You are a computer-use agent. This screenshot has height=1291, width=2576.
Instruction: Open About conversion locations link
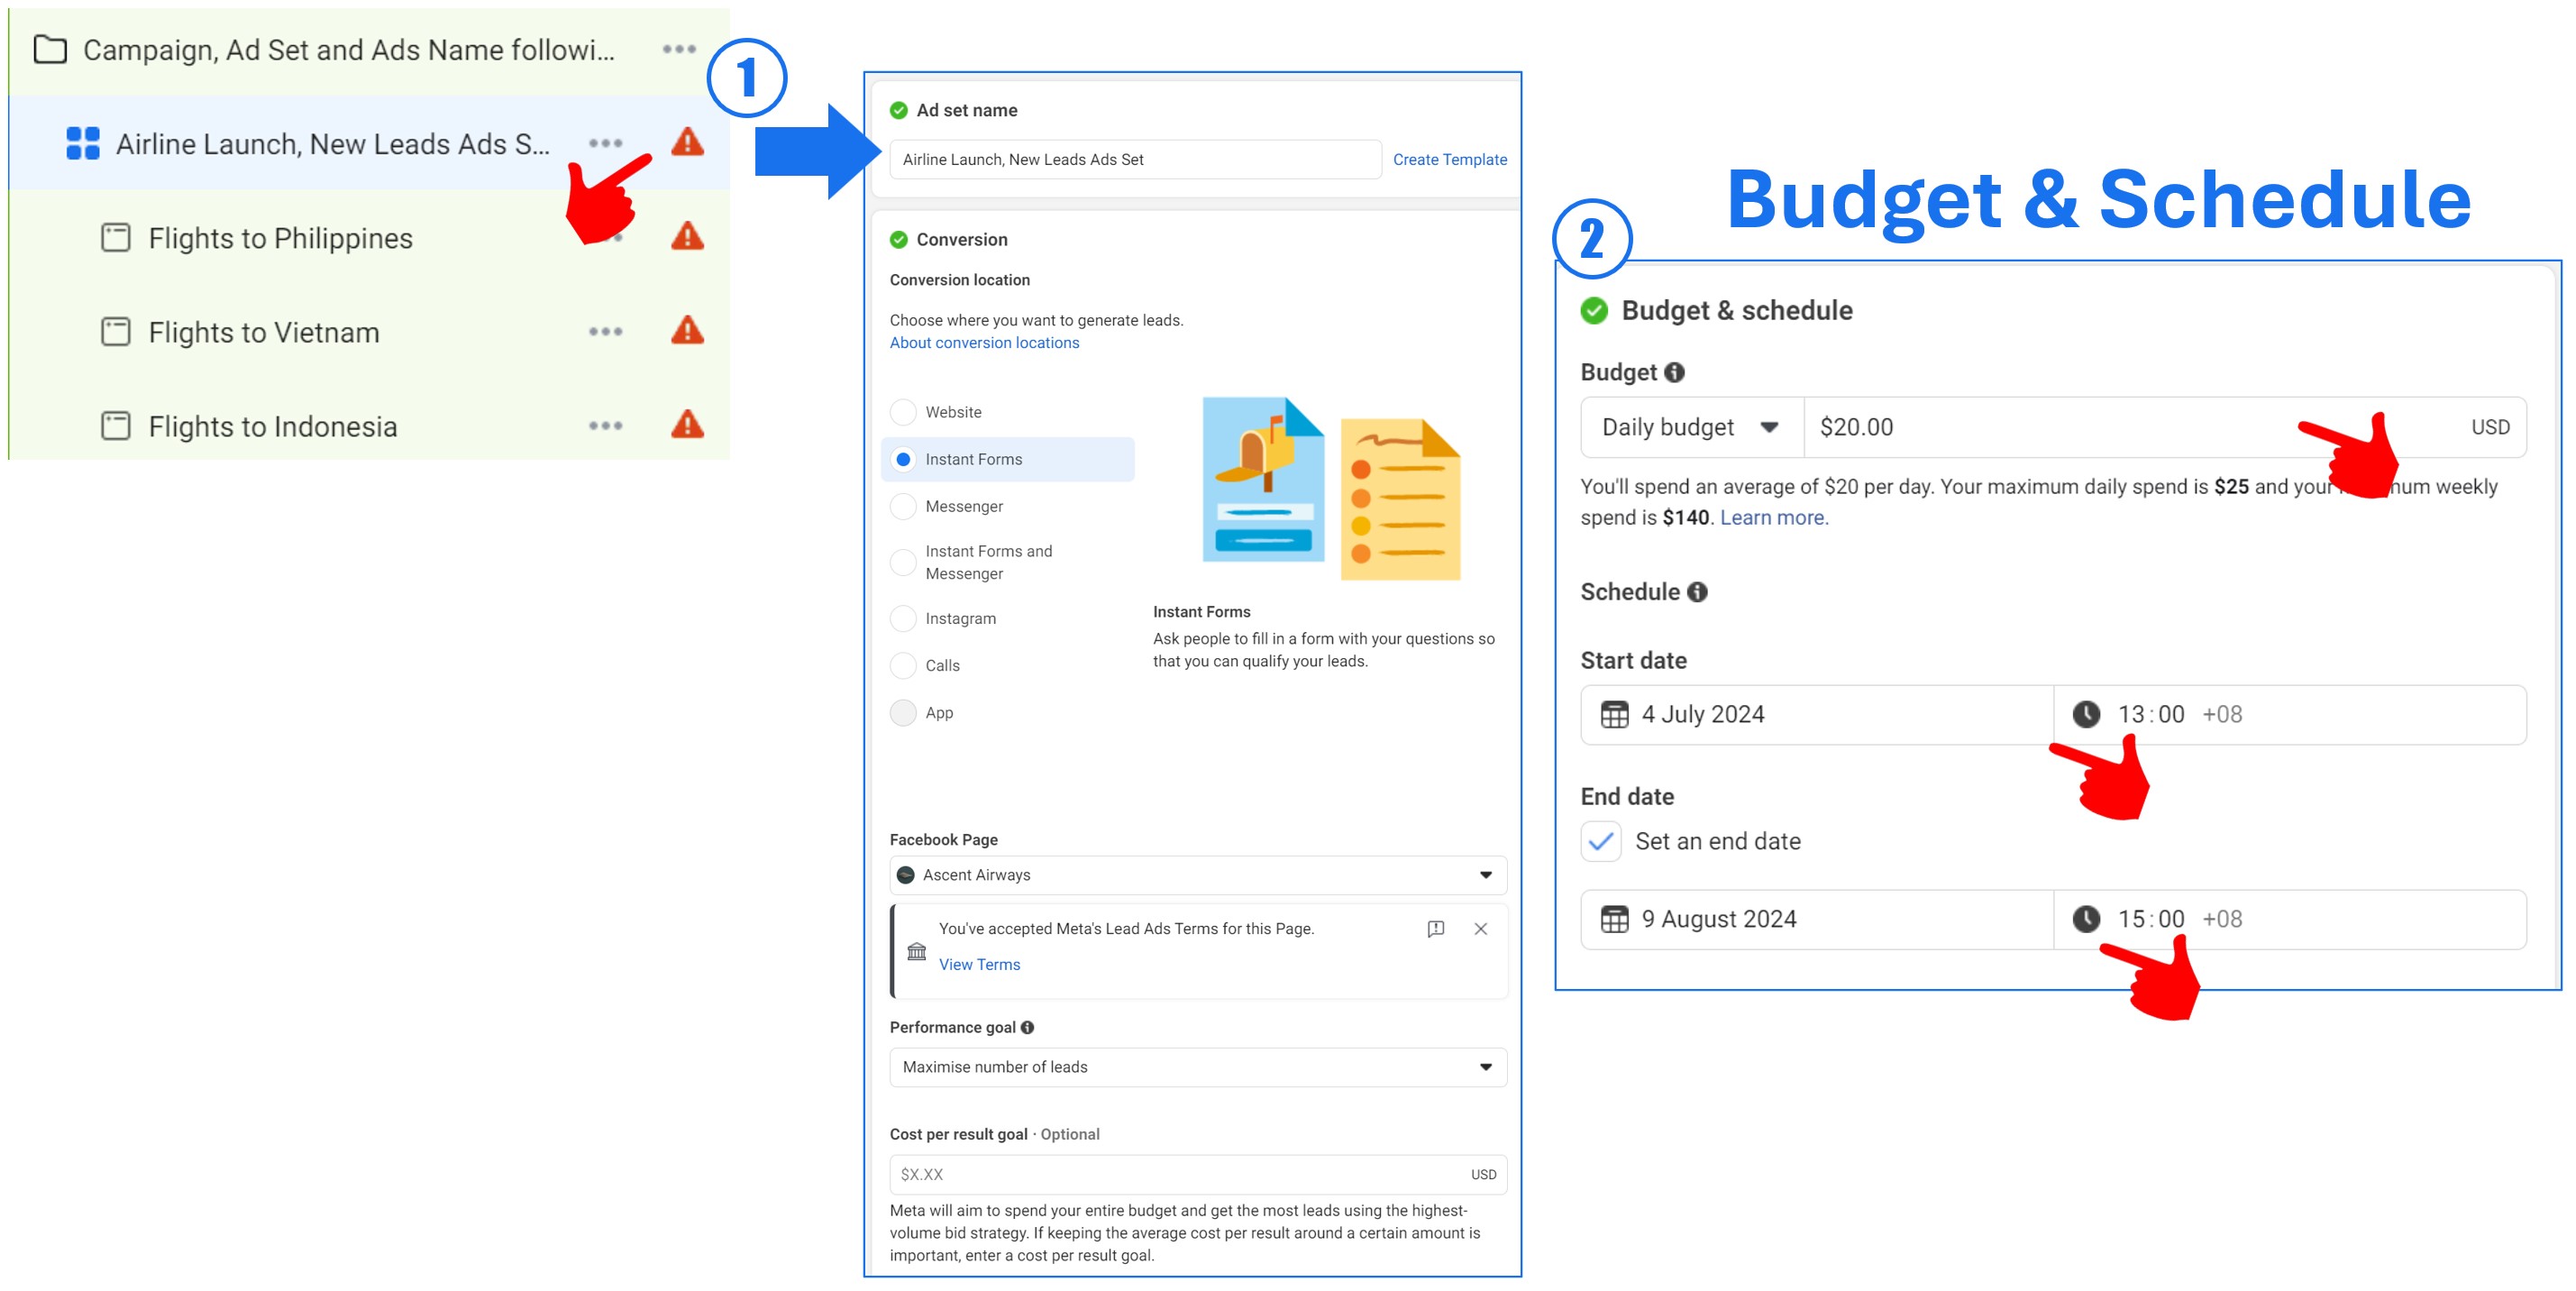984,343
